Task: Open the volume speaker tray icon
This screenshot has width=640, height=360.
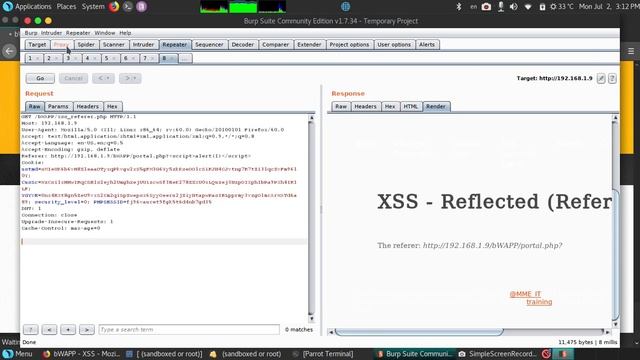Action: click(514, 7)
